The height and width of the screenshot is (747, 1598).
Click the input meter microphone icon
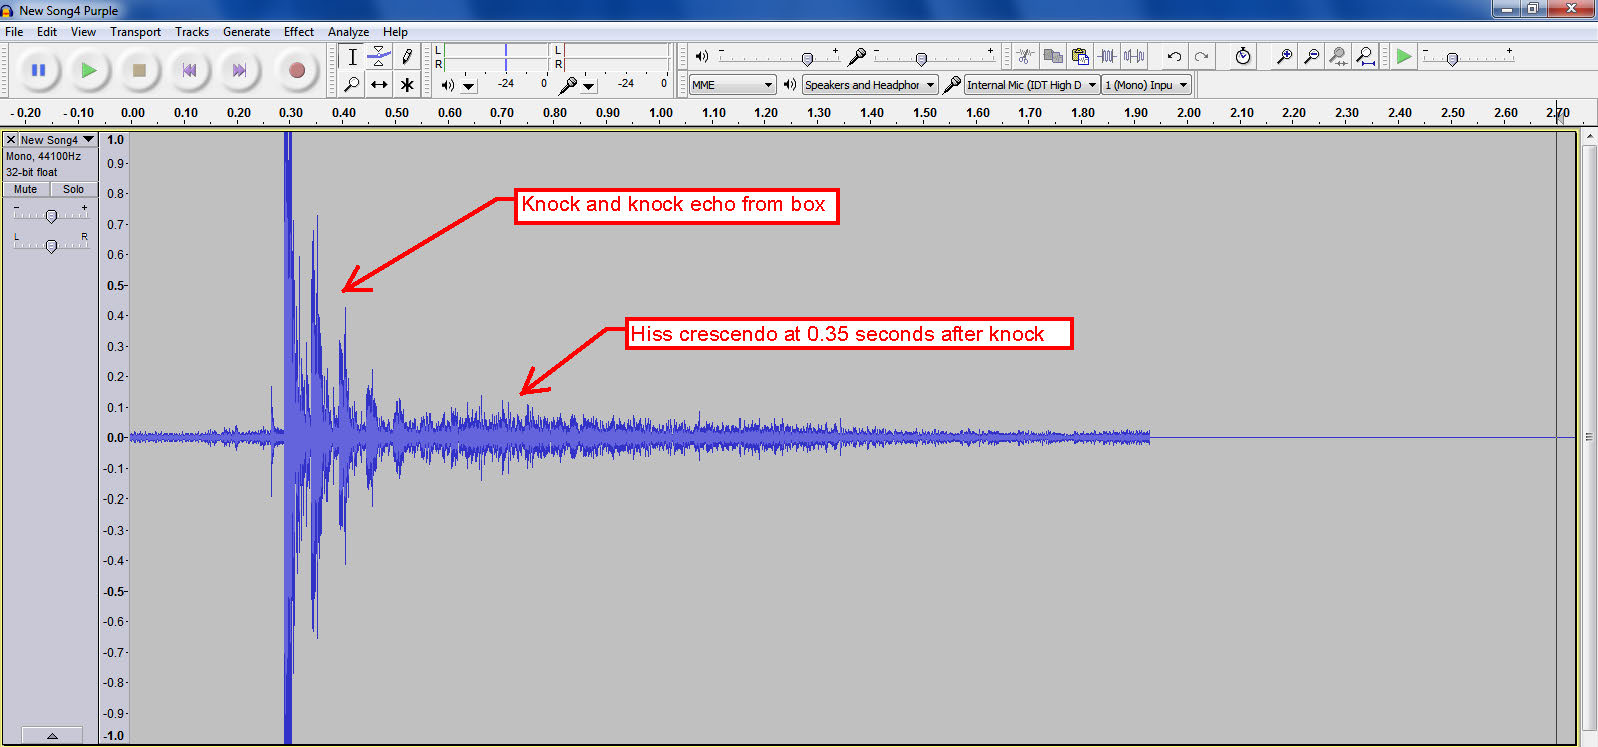(567, 85)
